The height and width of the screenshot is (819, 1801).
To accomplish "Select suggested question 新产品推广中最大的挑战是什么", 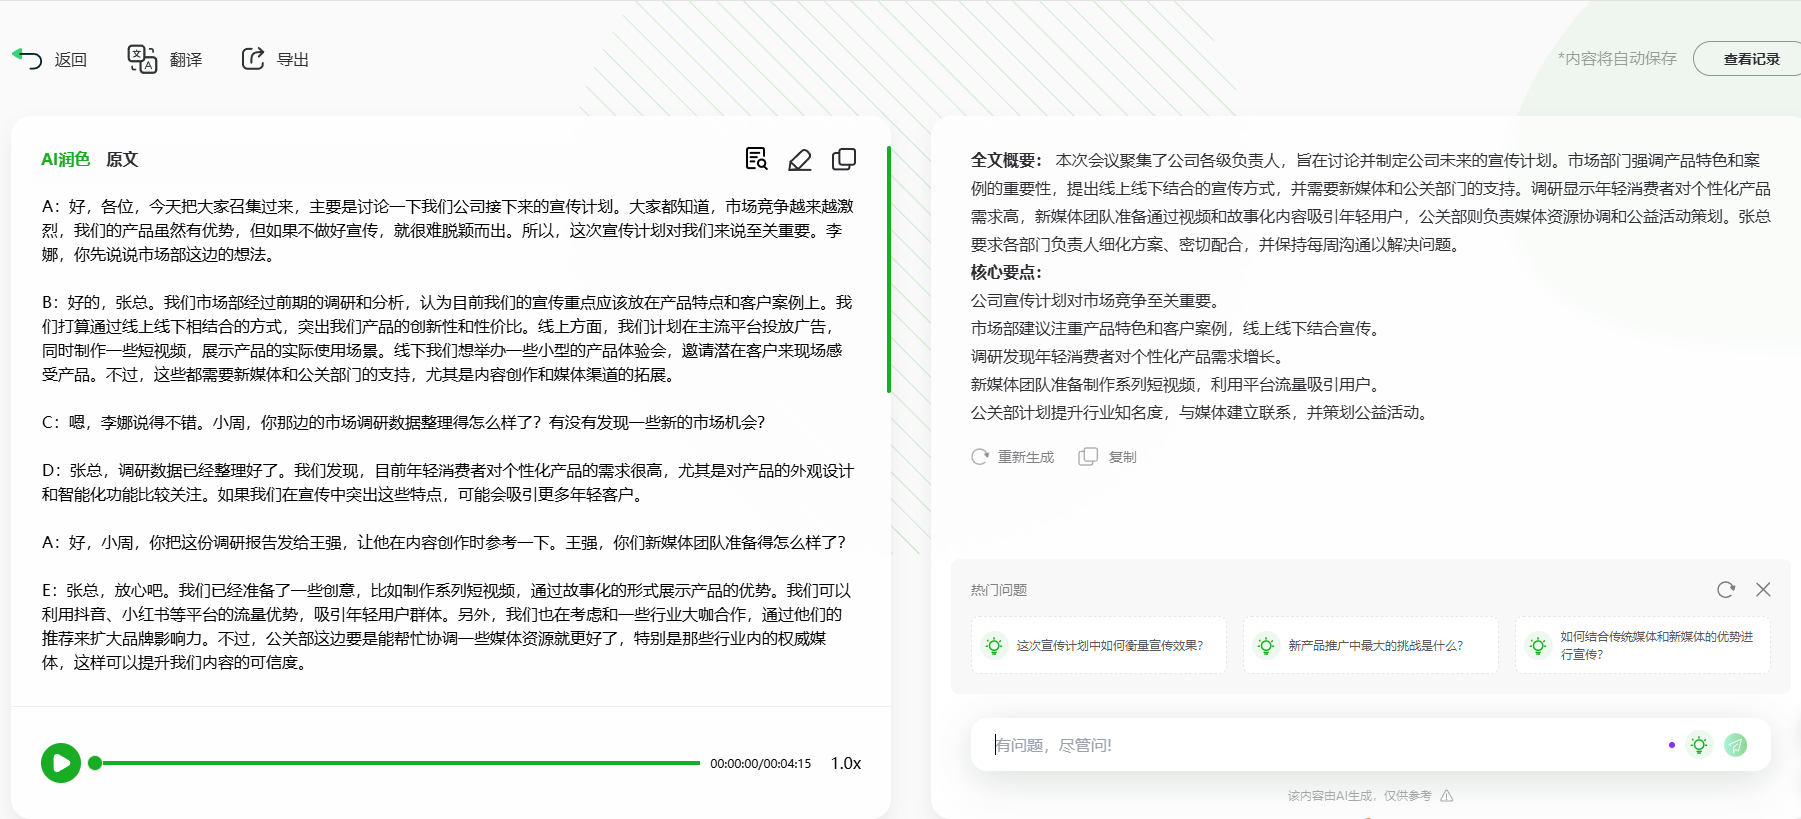I will click(1370, 646).
